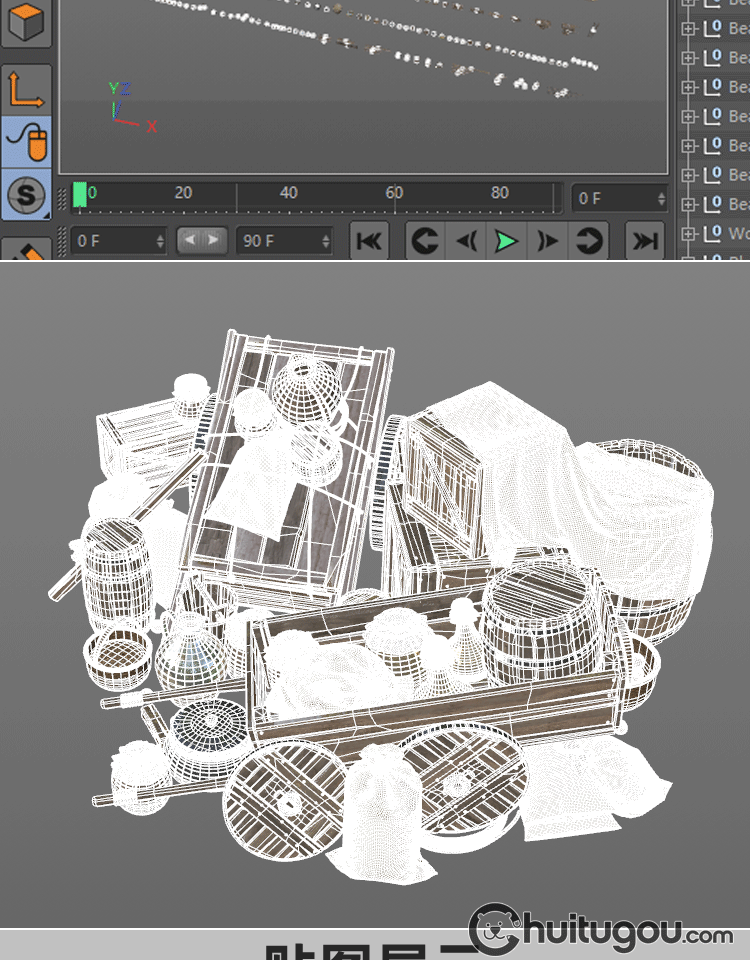Expand the Wo object in the tree

pyautogui.click(x=688, y=233)
